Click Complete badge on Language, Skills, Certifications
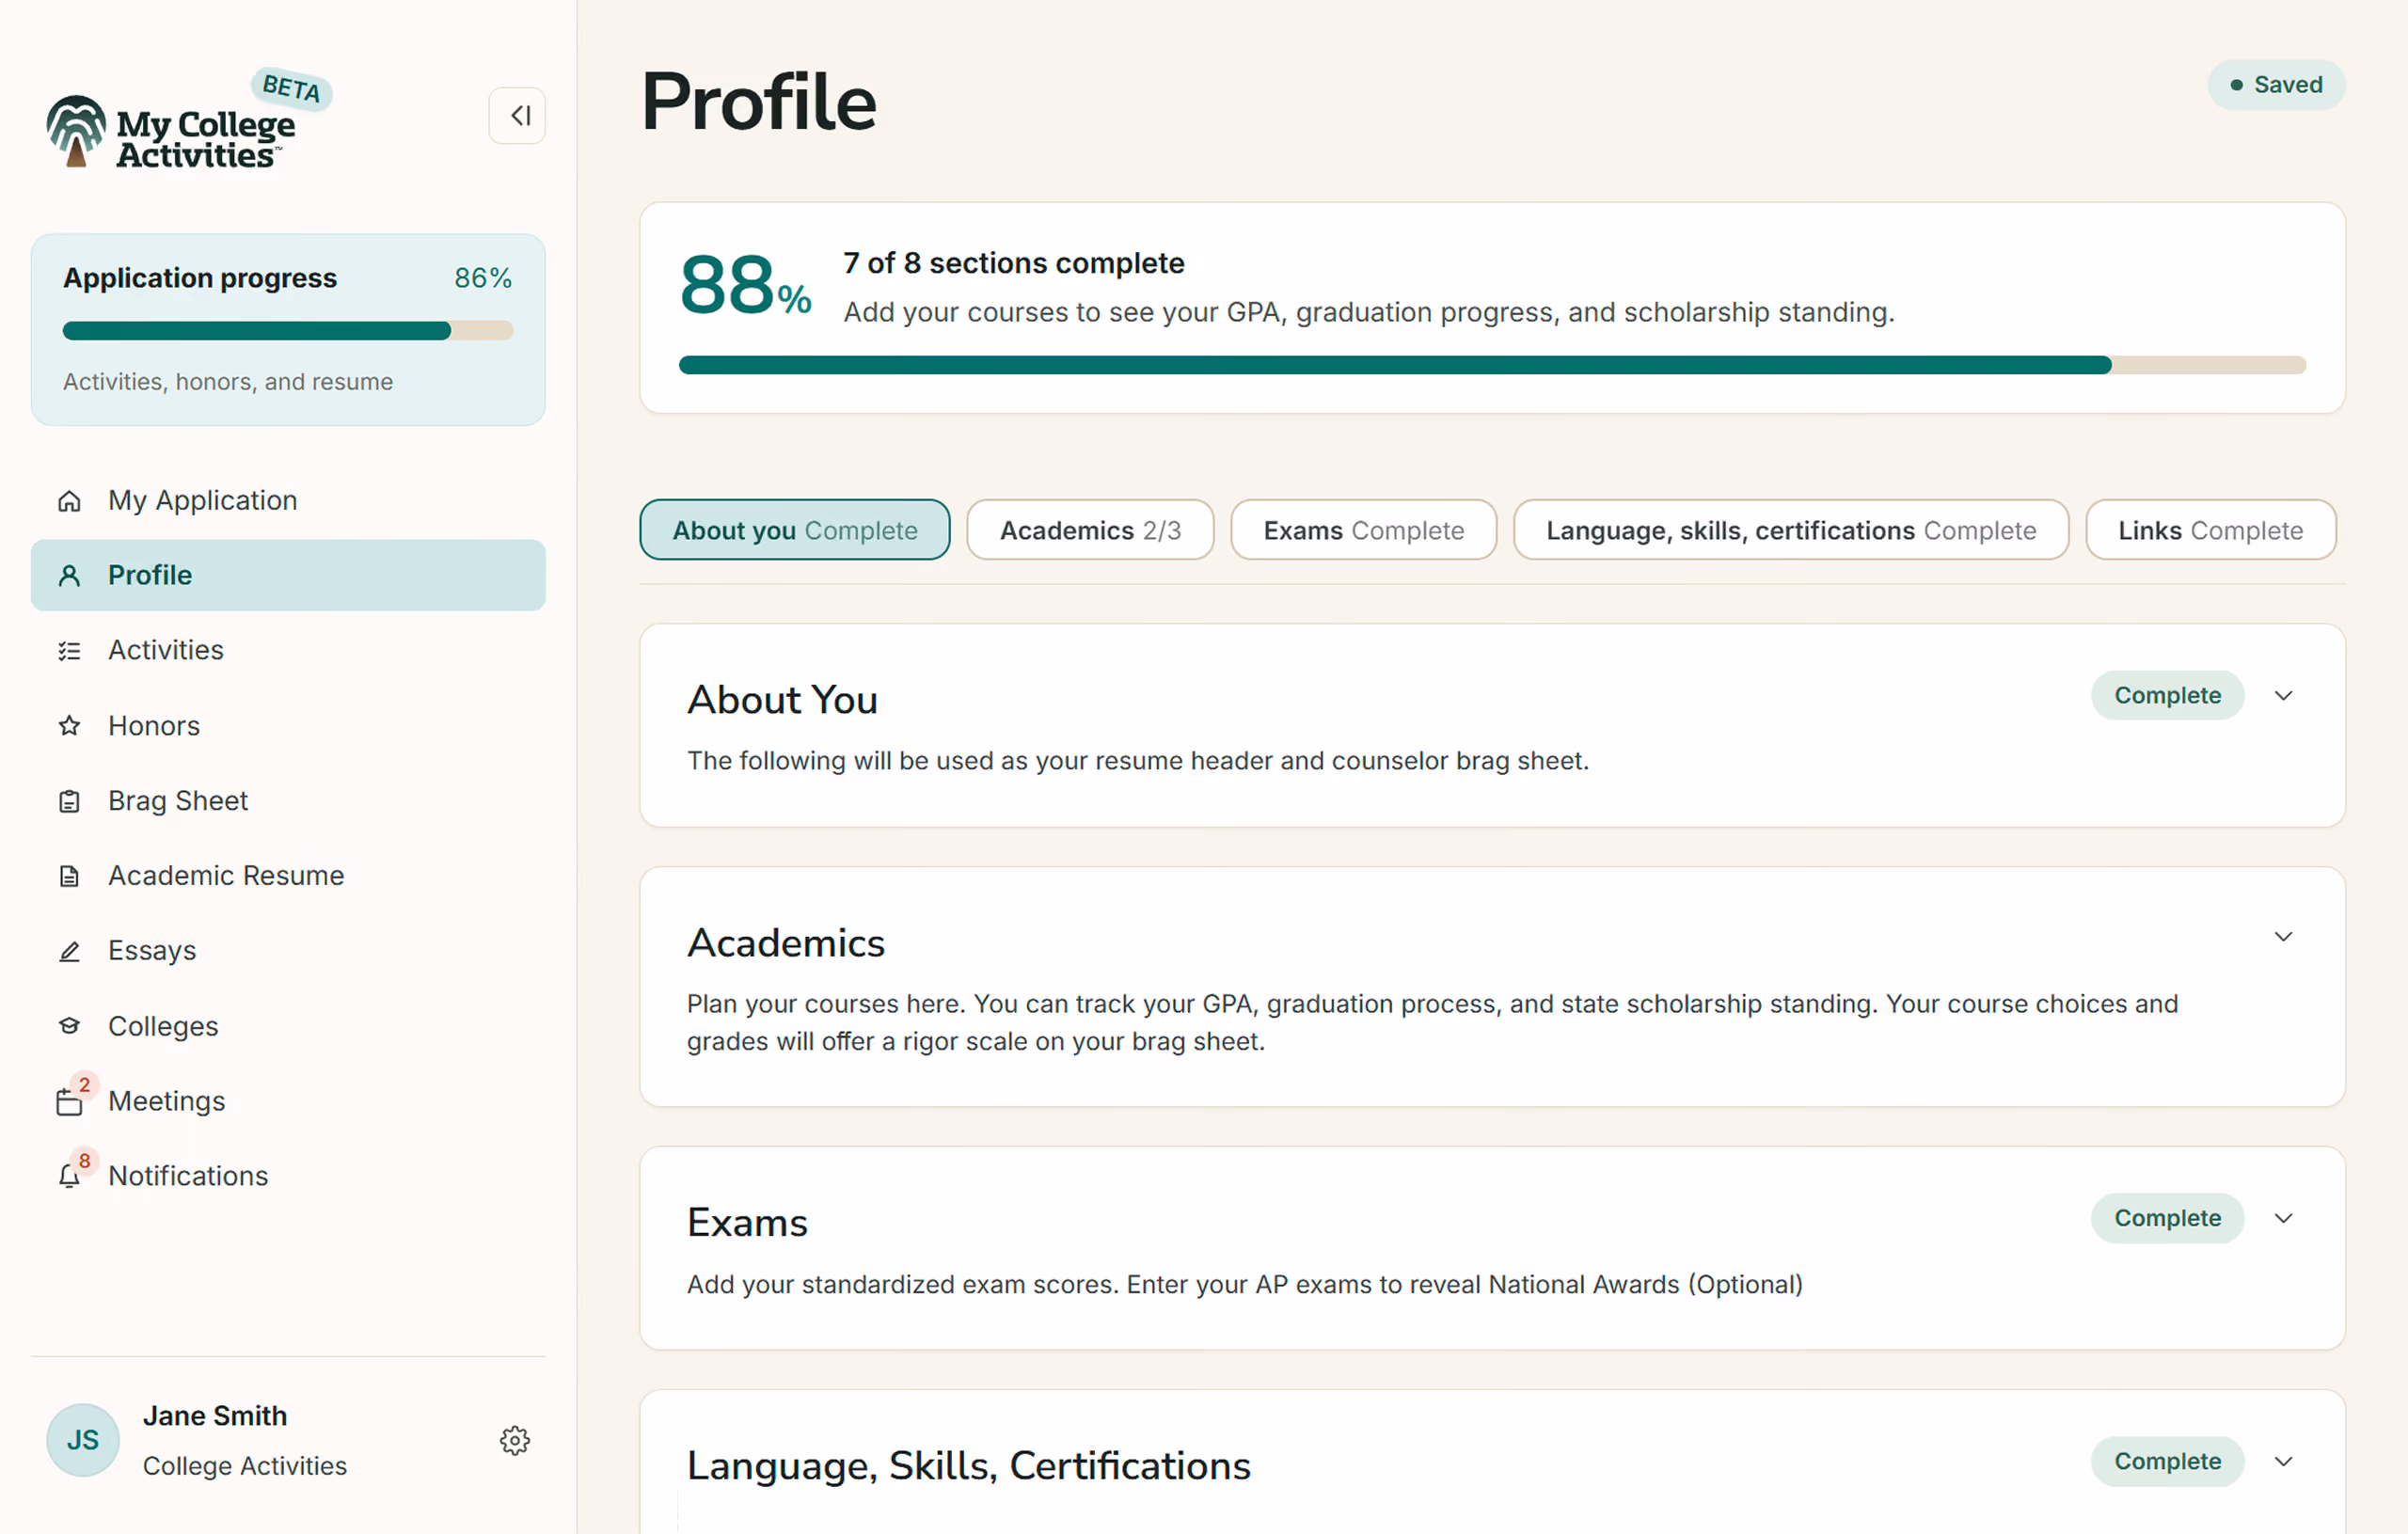Screen dimensions: 2408x1534 pos(2167,1462)
